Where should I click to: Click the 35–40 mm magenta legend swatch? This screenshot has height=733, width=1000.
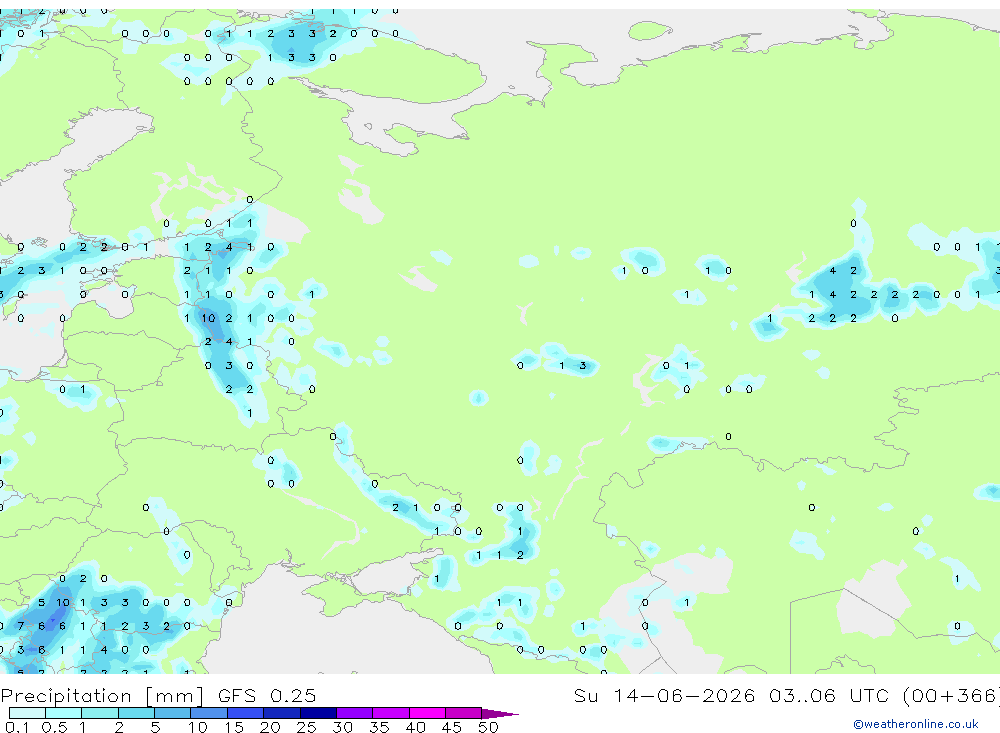(x=391, y=713)
